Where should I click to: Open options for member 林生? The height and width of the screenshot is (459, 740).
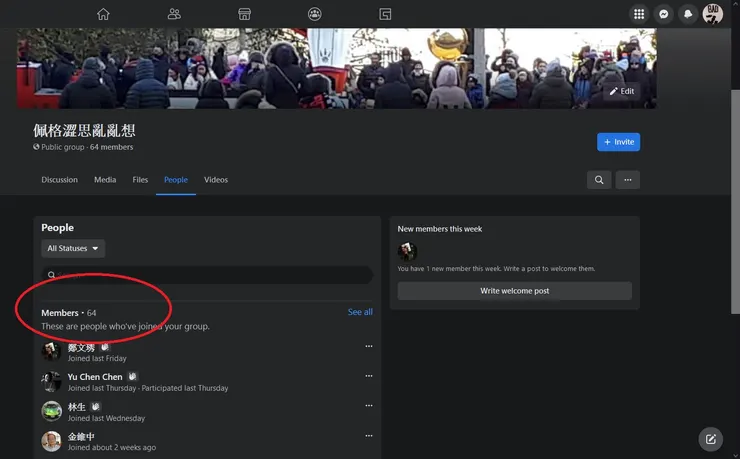pyautogui.click(x=369, y=406)
